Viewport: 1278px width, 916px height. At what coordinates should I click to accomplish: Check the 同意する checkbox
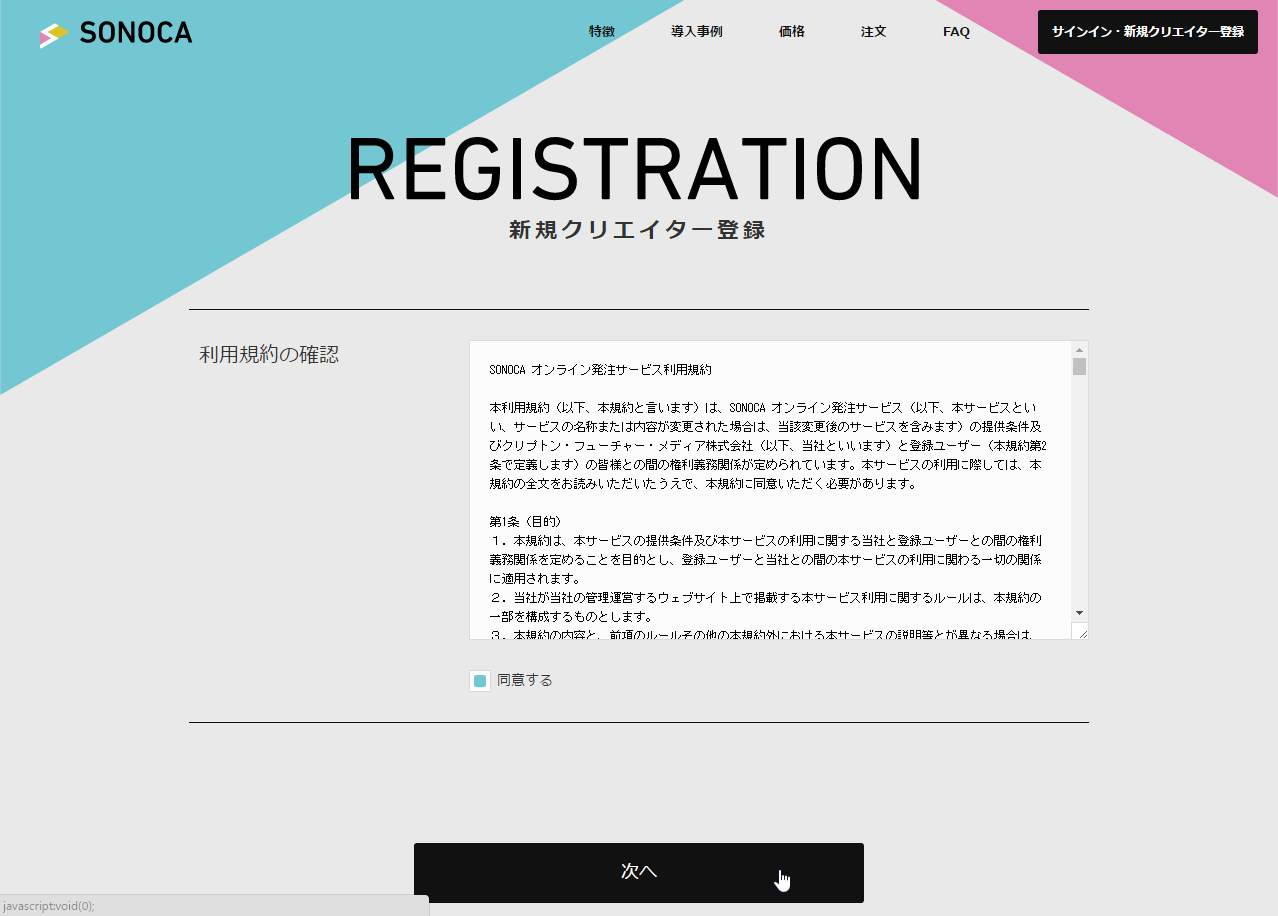point(480,681)
